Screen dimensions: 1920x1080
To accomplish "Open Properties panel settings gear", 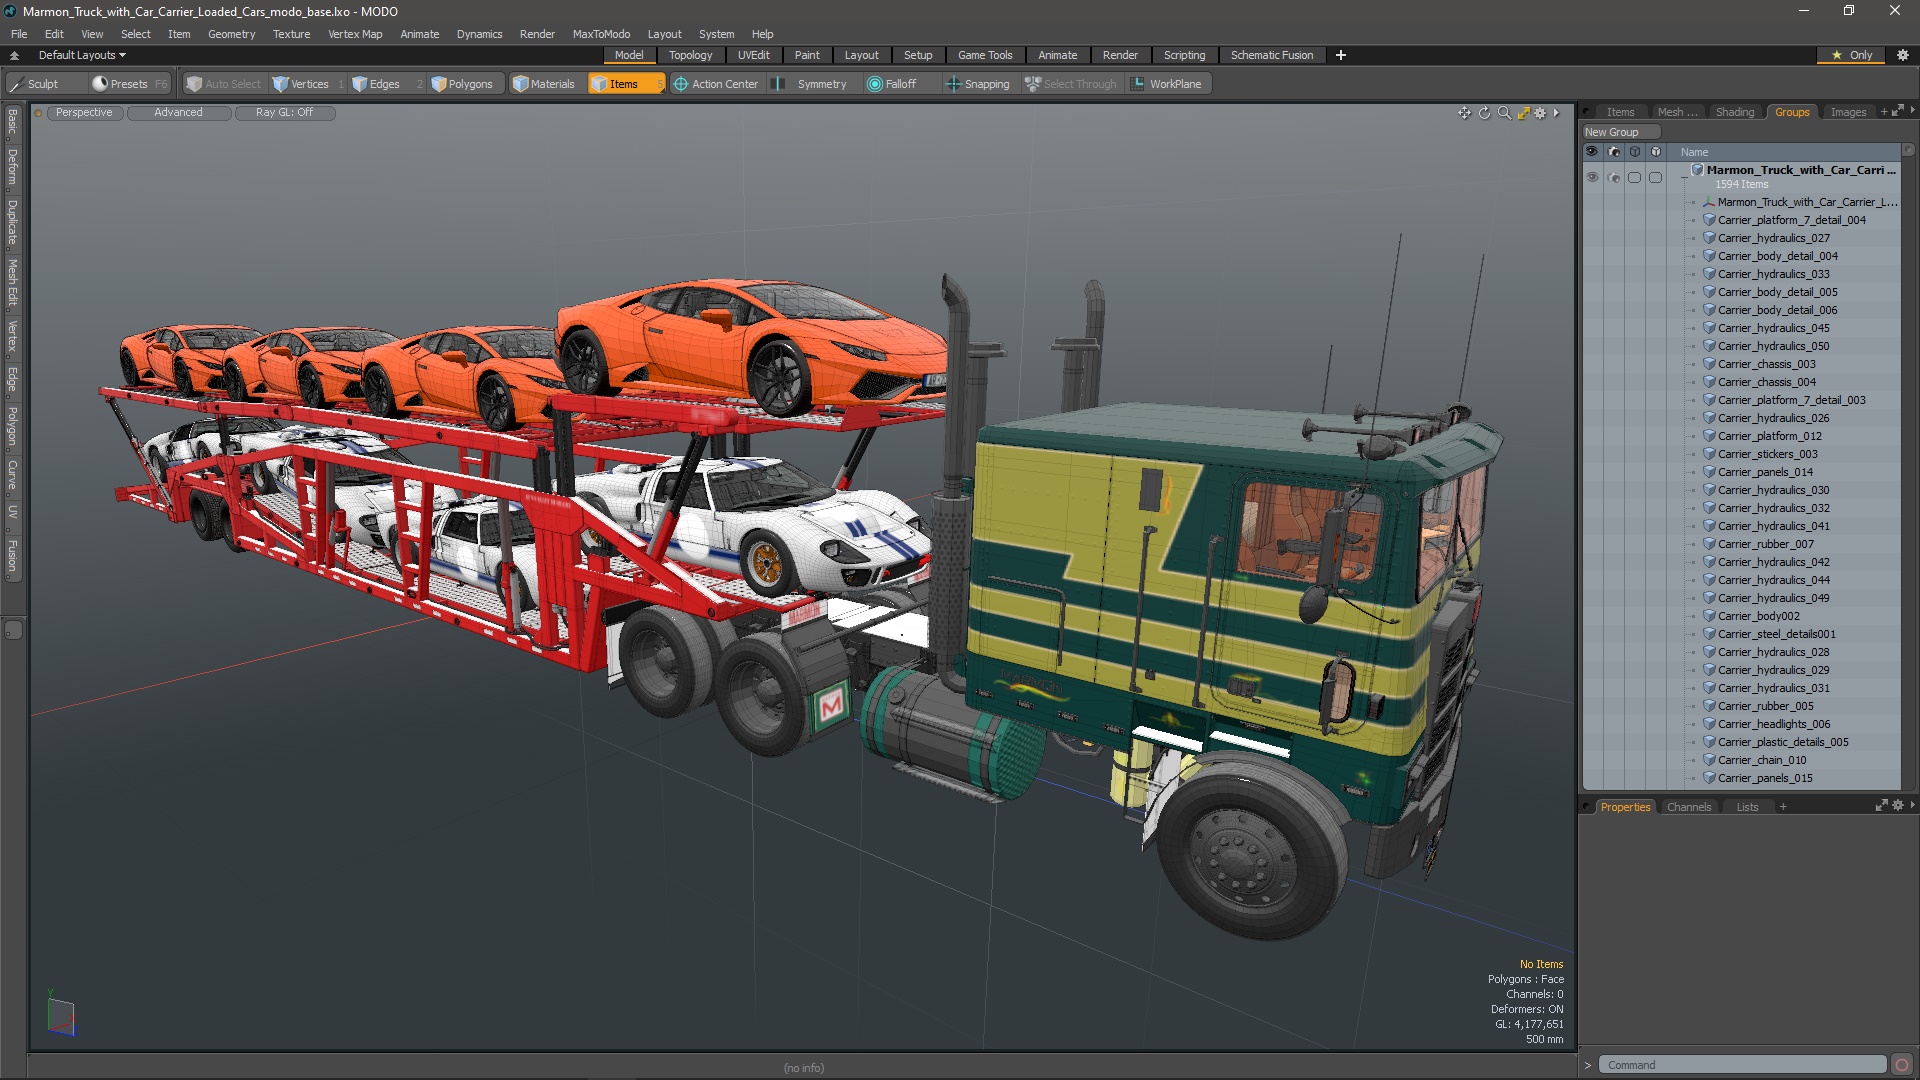I will coord(1898,806).
